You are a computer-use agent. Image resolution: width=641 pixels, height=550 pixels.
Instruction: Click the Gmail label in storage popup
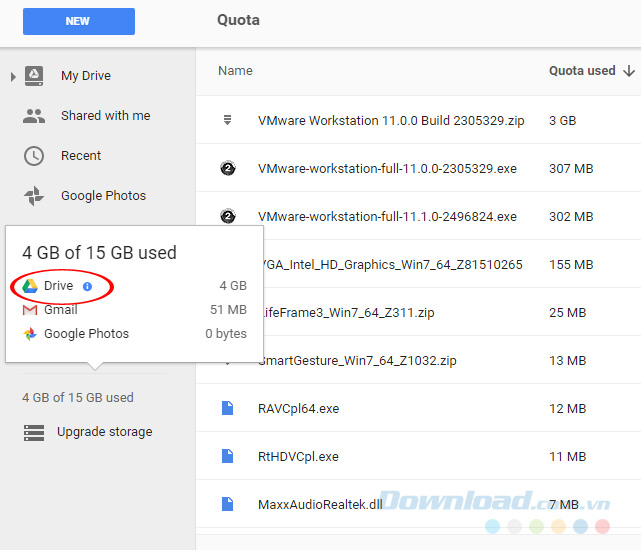click(x=61, y=310)
